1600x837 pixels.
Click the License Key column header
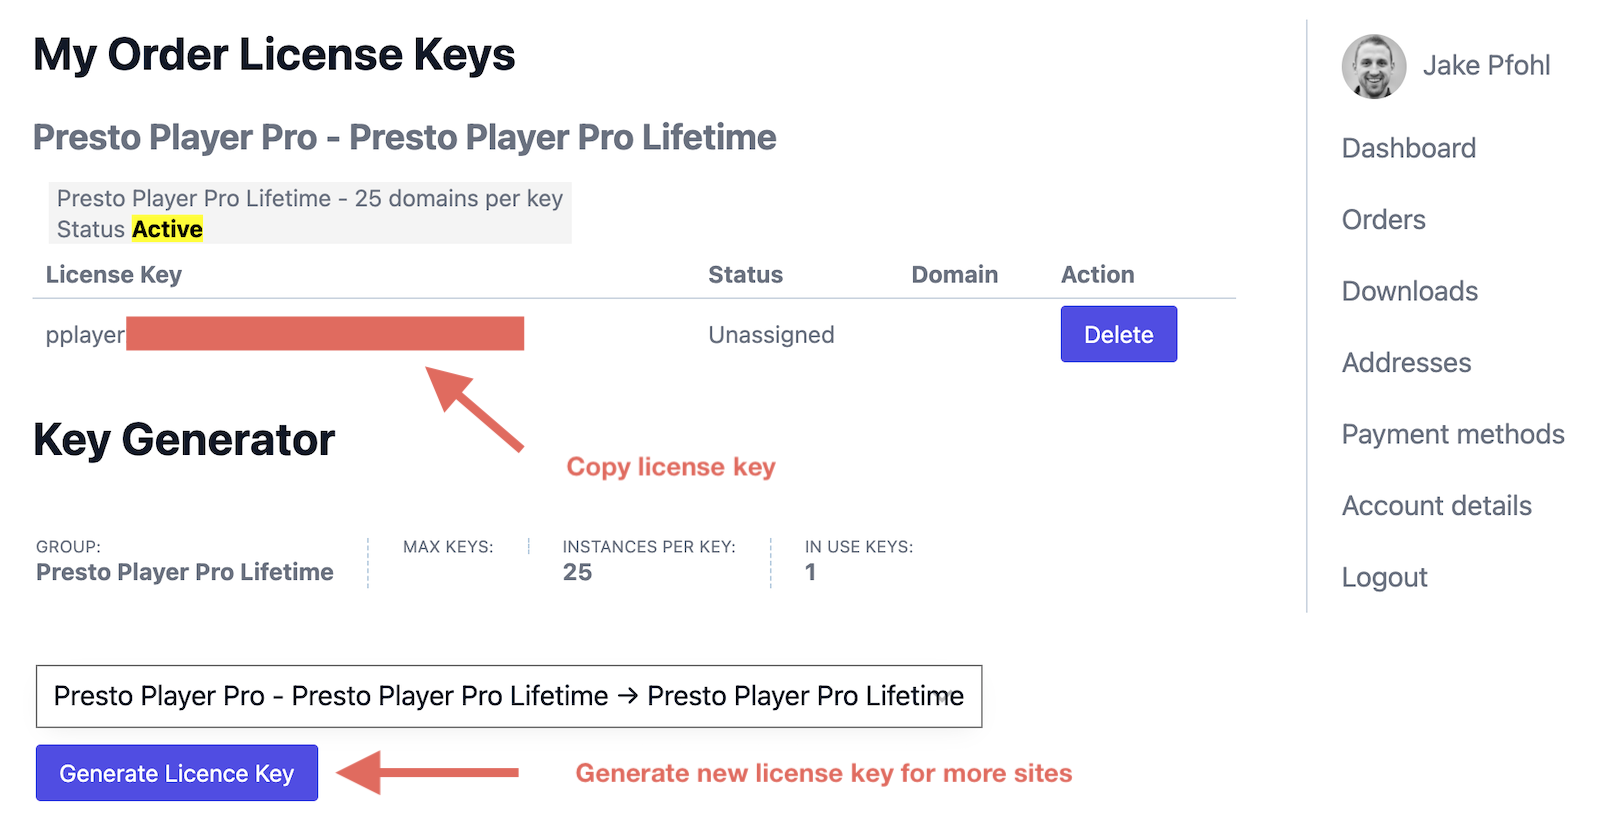point(114,275)
